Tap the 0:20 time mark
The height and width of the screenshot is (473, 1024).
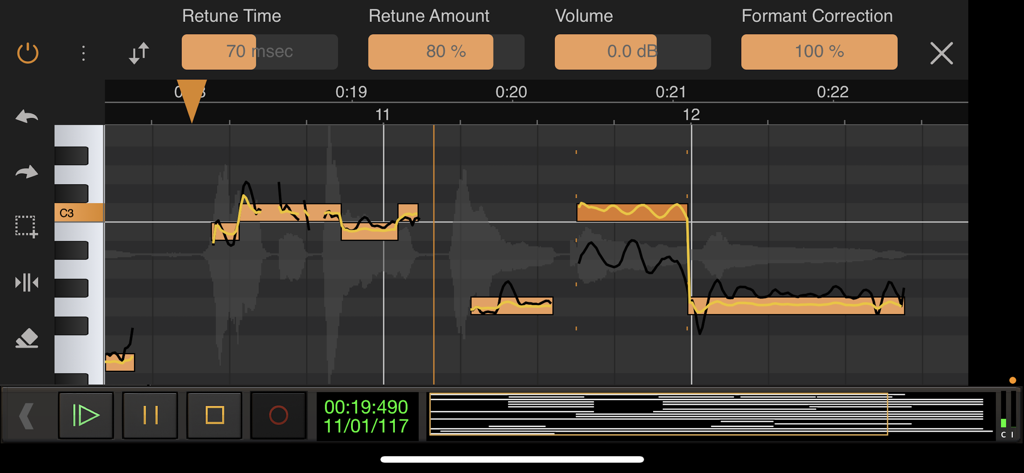pyautogui.click(x=511, y=92)
